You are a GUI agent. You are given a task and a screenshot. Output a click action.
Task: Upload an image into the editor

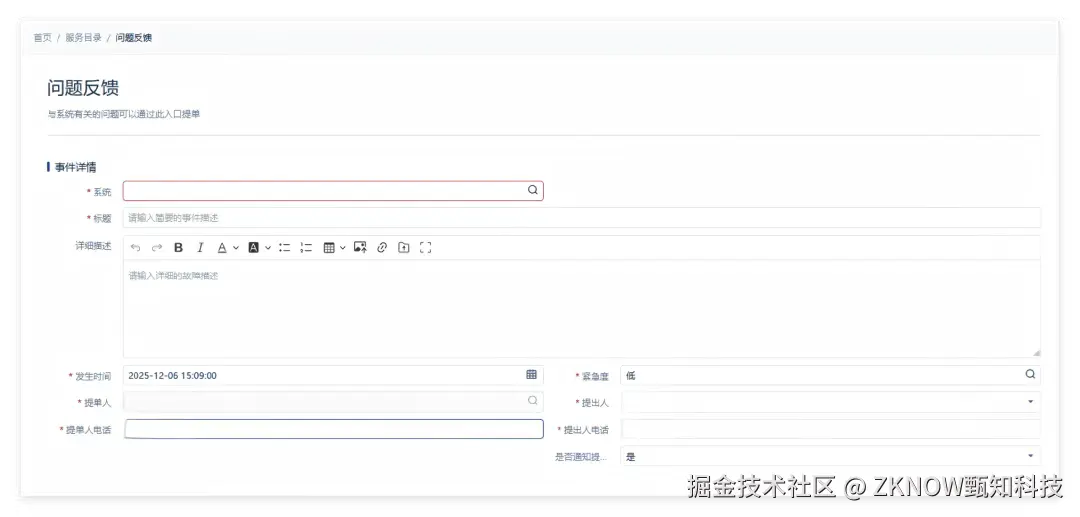[x=360, y=248]
